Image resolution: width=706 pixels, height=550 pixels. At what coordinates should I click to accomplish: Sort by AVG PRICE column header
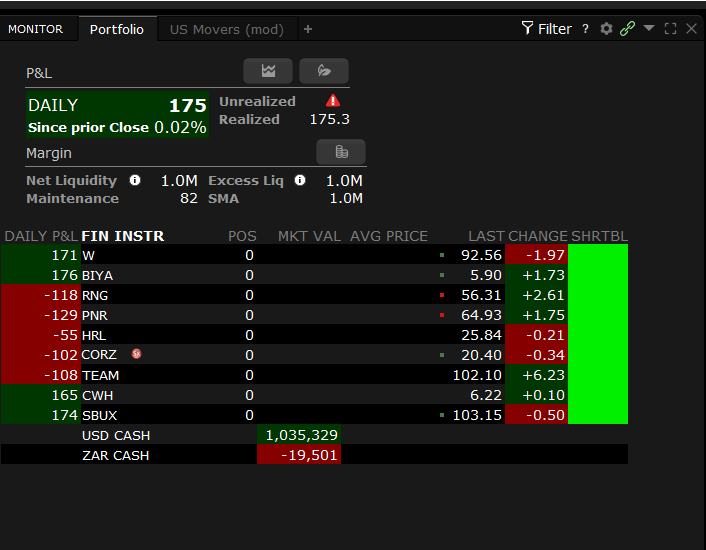coord(389,236)
